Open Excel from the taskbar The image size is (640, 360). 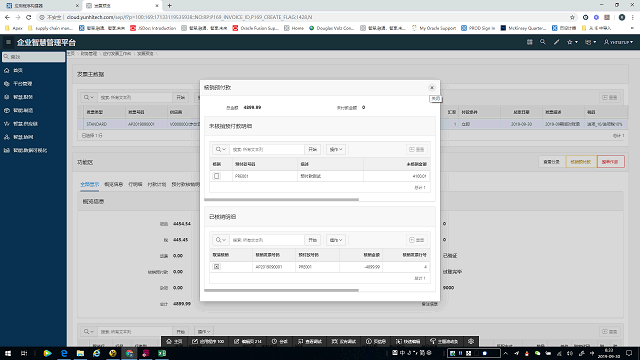162,353
